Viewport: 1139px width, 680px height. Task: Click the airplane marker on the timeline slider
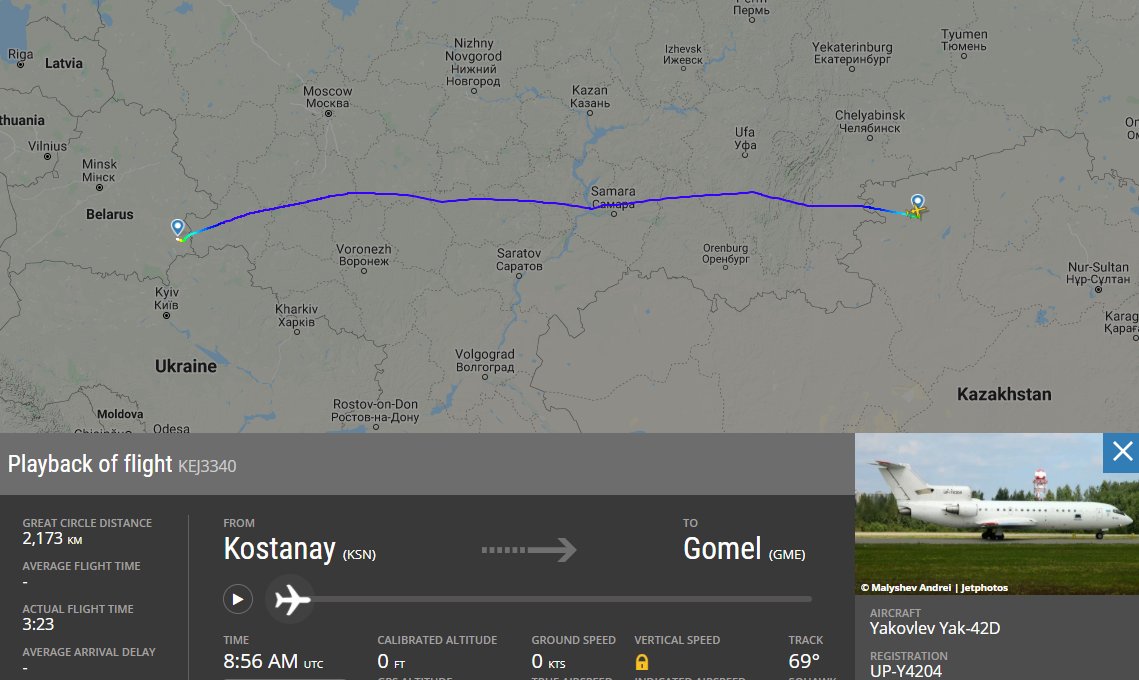pyautogui.click(x=291, y=599)
